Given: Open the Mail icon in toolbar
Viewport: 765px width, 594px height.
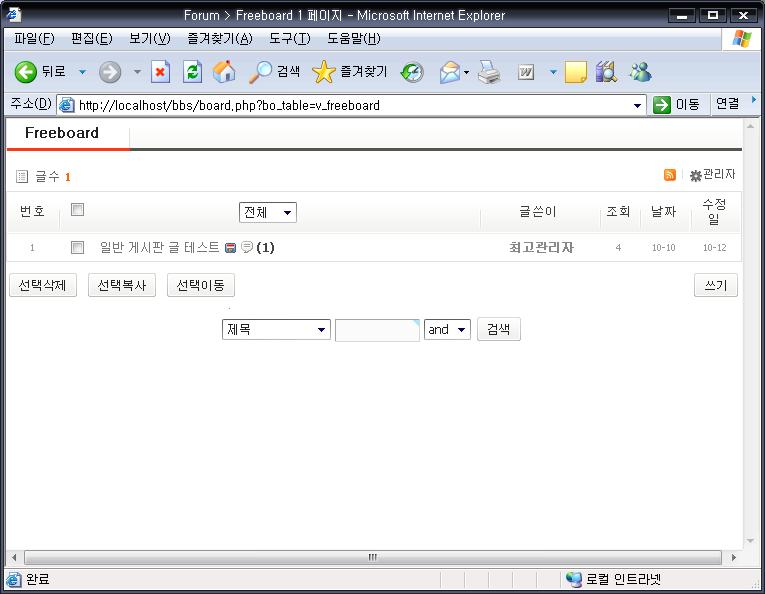Looking at the screenshot, I should coord(450,72).
